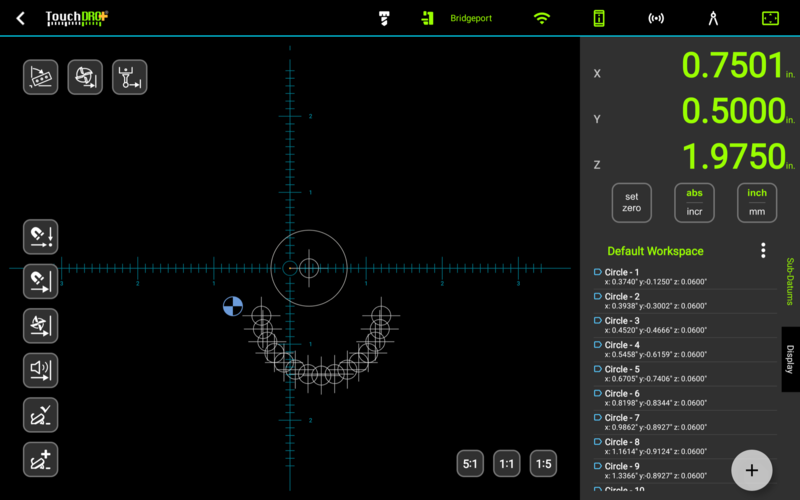Select Circle - 6 in workspace list
Viewport: 800px width, 500px height.
point(685,398)
